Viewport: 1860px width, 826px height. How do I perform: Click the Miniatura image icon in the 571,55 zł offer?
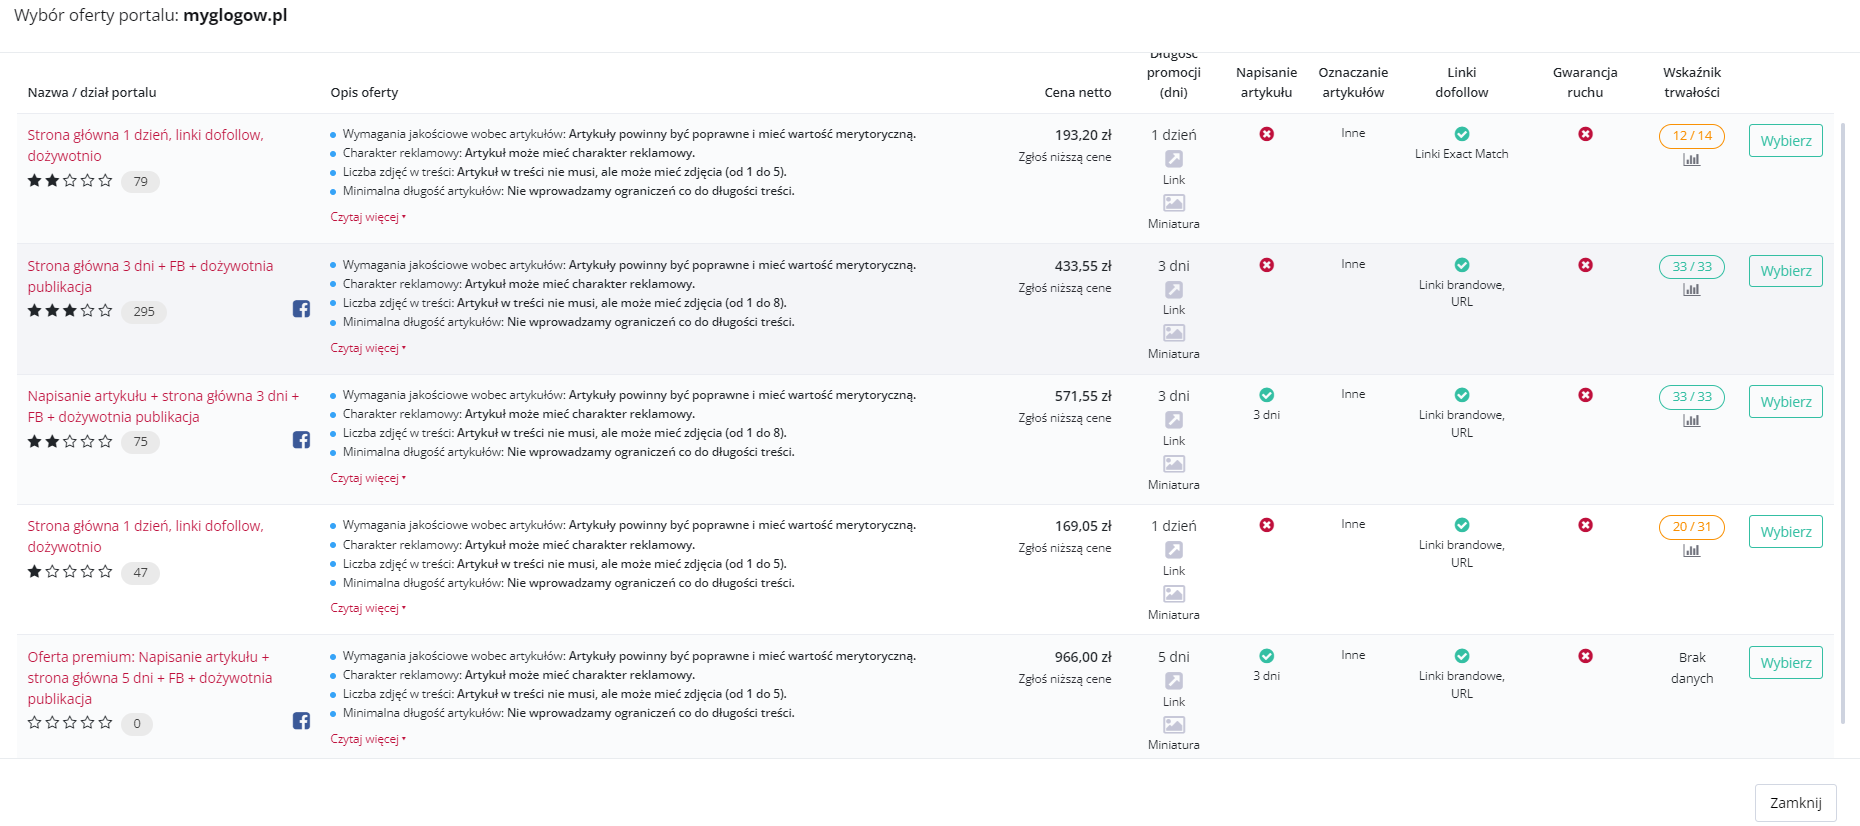click(x=1173, y=464)
